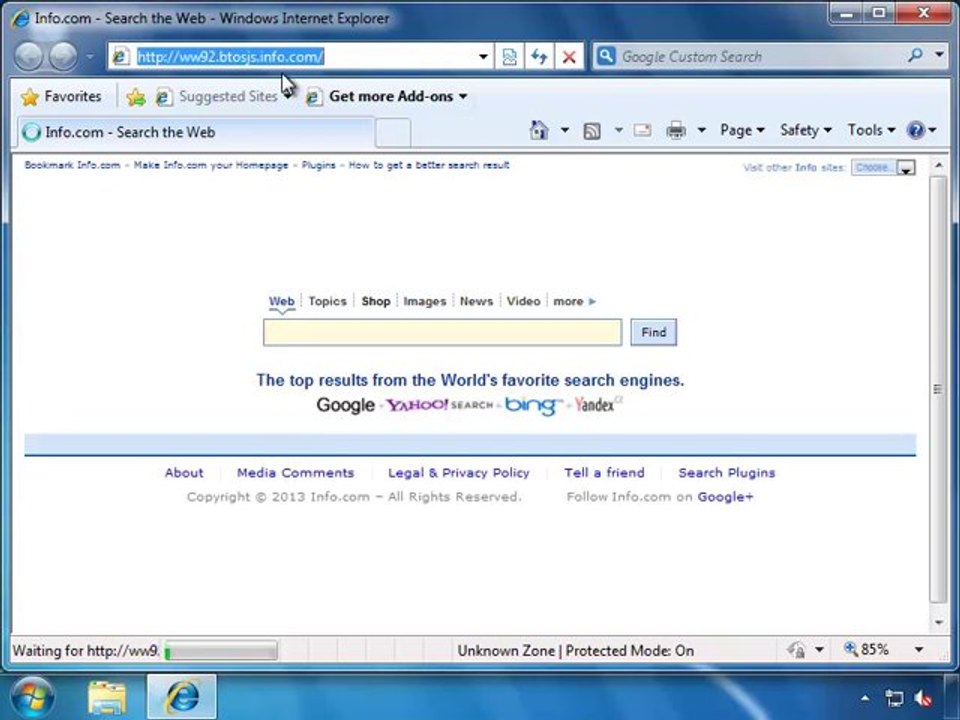Image resolution: width=960 pixels, height=720 pixels.
Task: Select the Images search tab
Action: click(x=424, y=301)
